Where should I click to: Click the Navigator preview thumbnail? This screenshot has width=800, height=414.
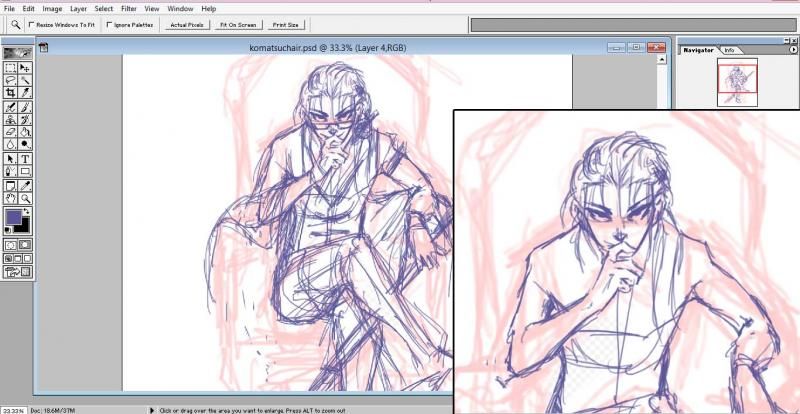(737, 81)
